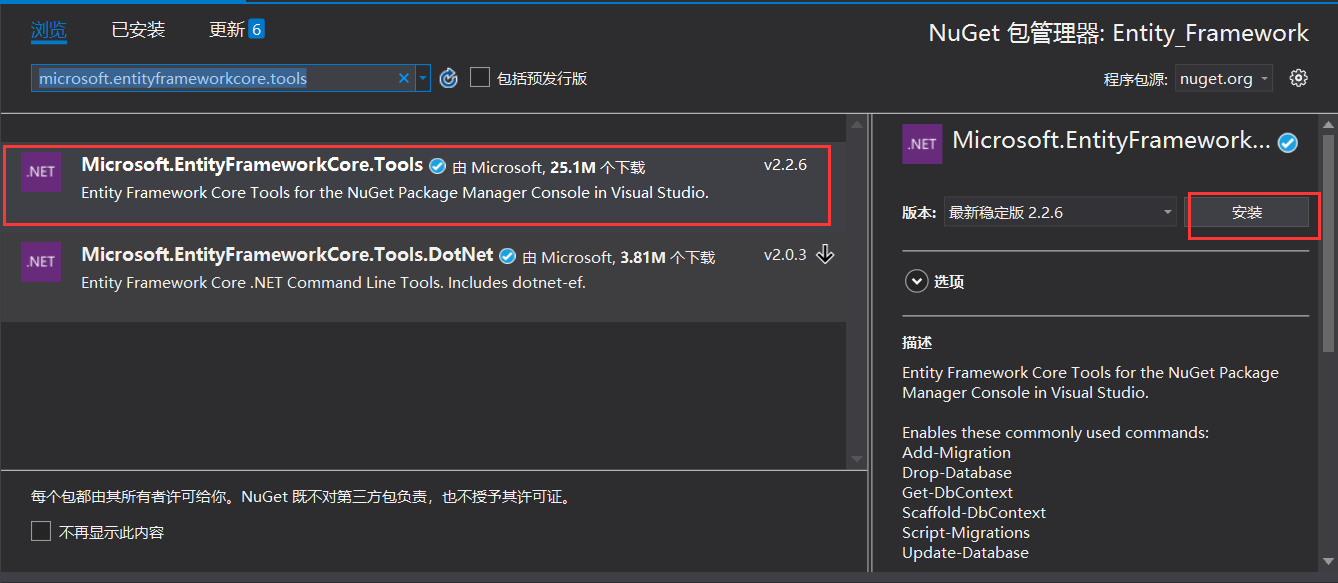
Task: Click the .NET icon in details panel
Action: [x=921, y=143]
